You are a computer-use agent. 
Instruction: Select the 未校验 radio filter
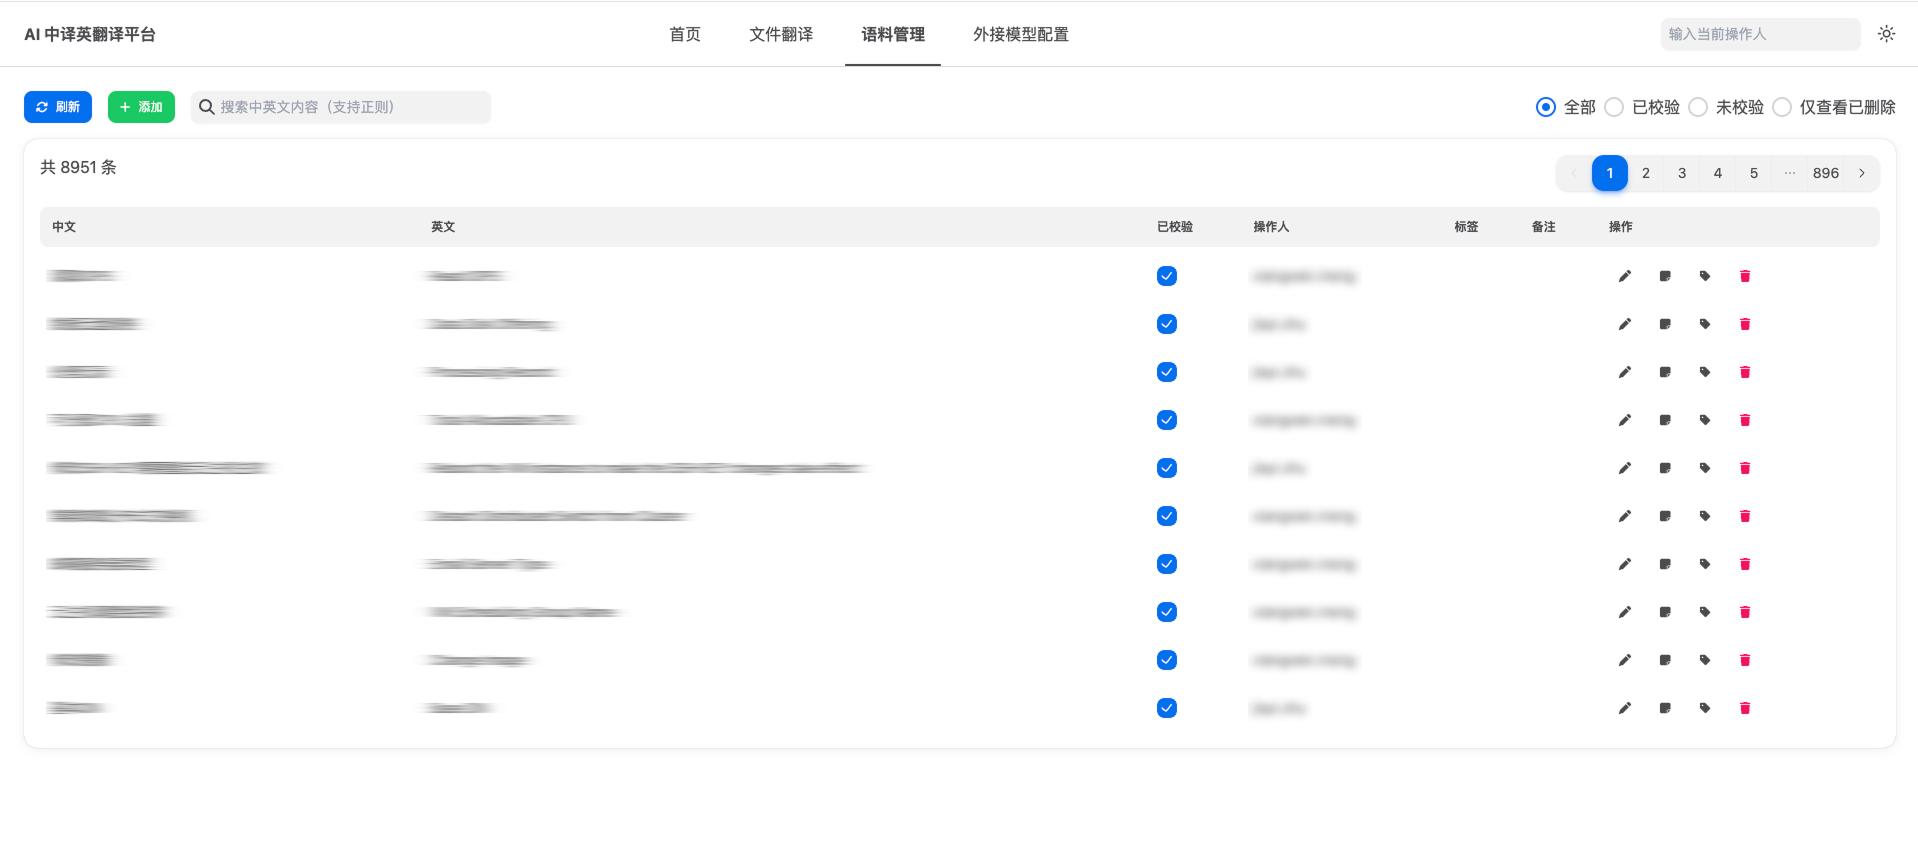coord(1698,107)
